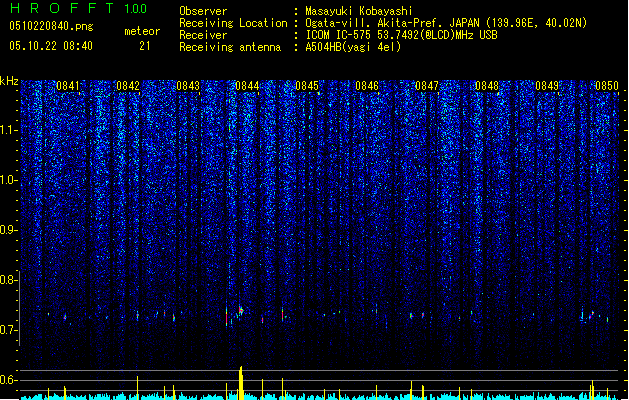Screen dimensions: 629x400
Task: Click the 0.8 frequency axis label
Action: pyautogui.click(x=9, y=280)
